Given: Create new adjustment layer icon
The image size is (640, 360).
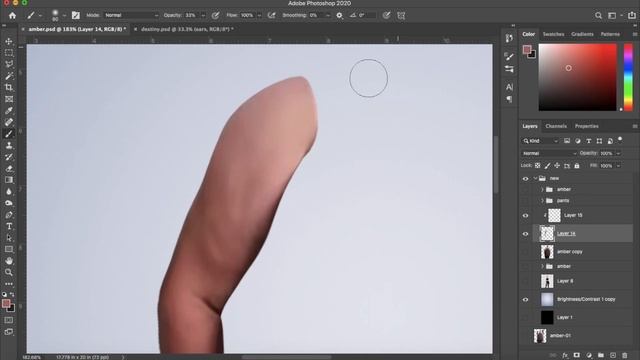Looking at the screenshot, I should coord(589,356).
